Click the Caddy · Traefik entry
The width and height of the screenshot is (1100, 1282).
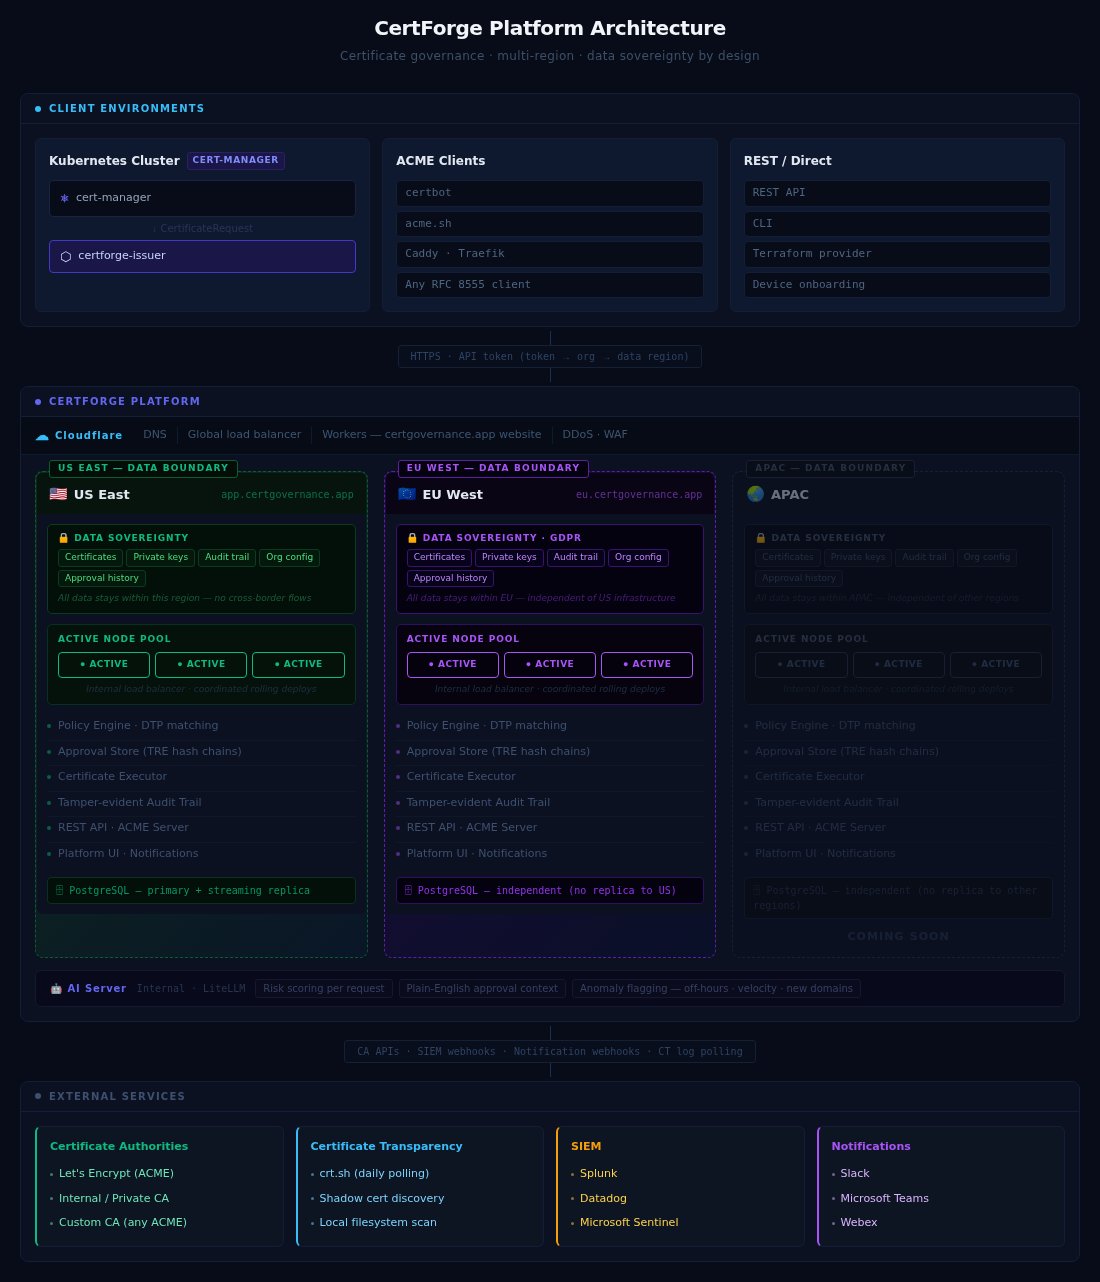[550, 254]
